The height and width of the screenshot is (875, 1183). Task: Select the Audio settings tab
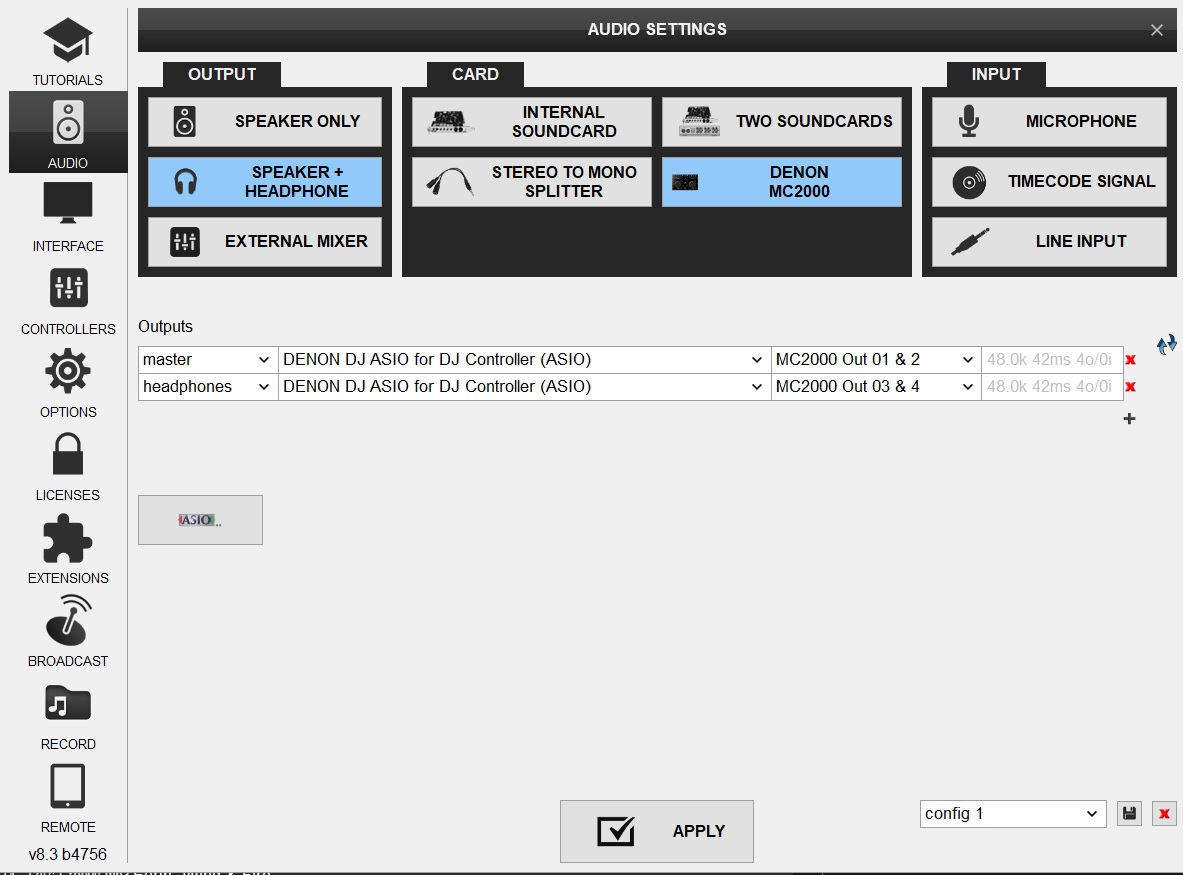(x=68, y=133)
